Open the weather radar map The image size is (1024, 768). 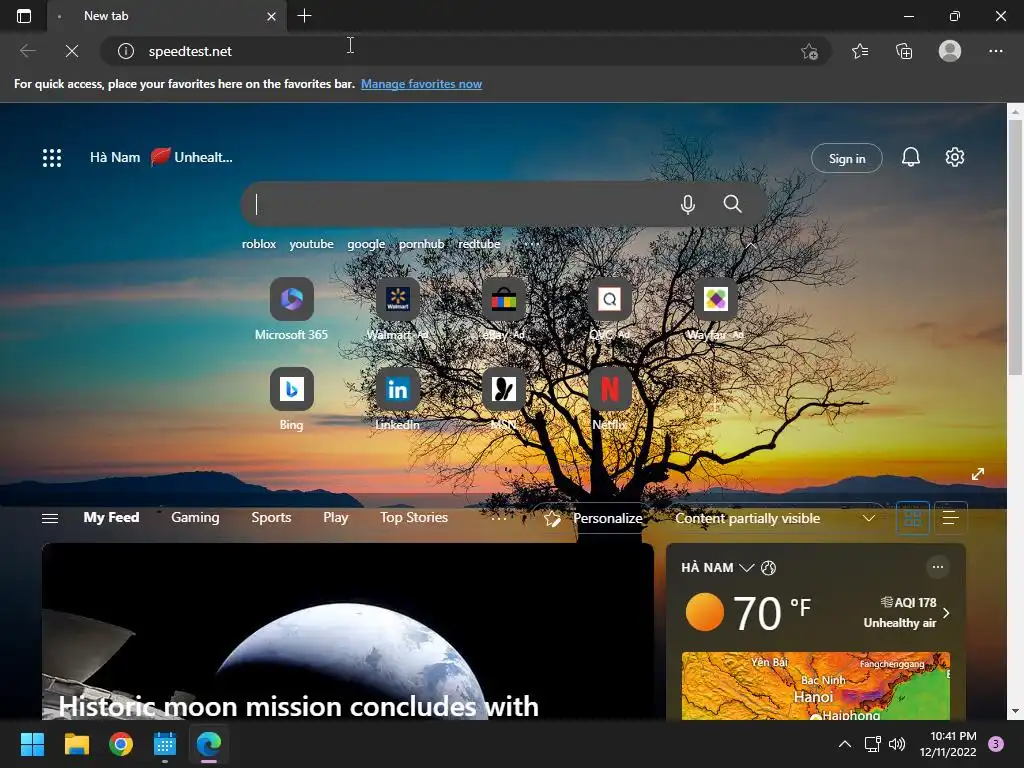[816, 686]
